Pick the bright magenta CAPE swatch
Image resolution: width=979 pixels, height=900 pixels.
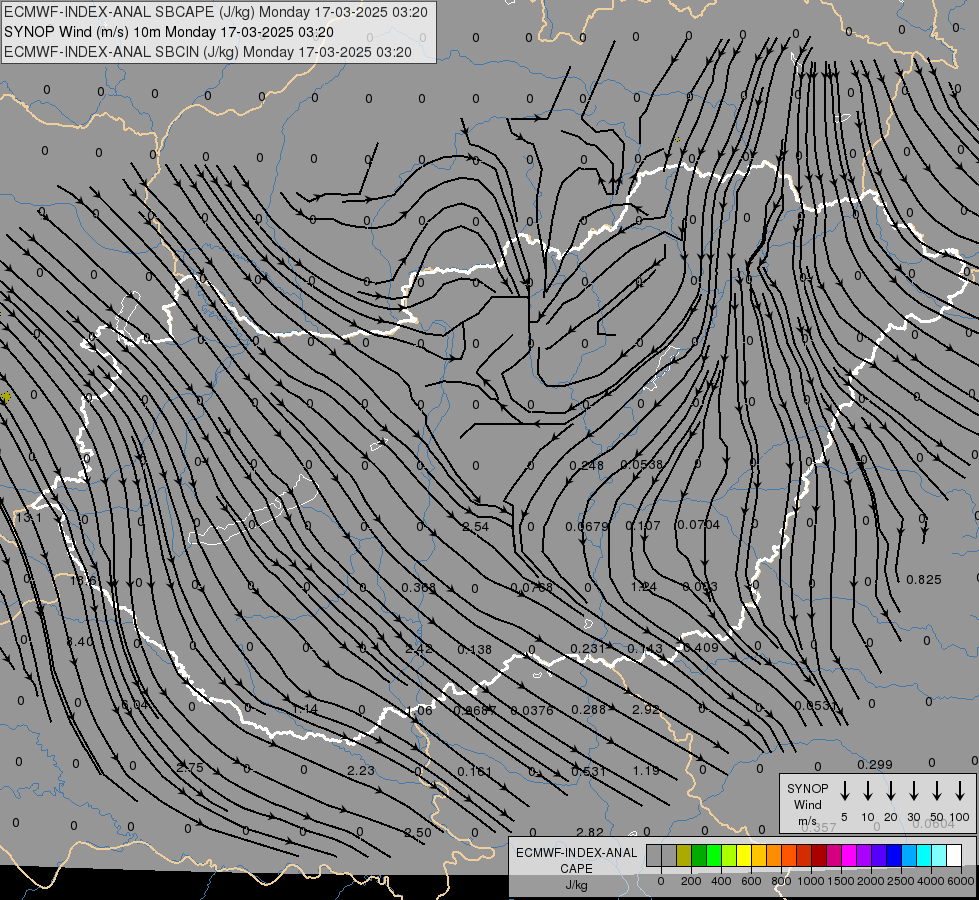point(849,855)
